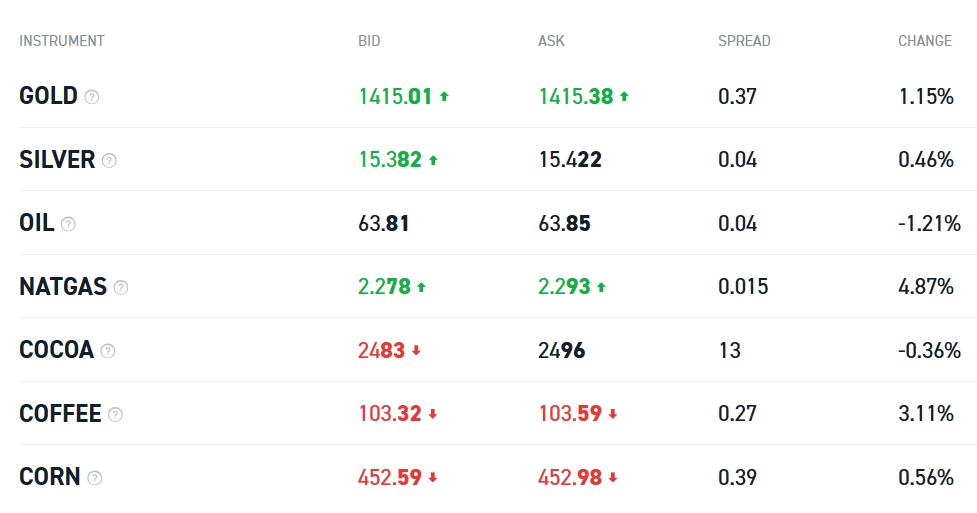Click the CORN ask price 452.98
977x513 pixels.
click(x=569, y=477)
